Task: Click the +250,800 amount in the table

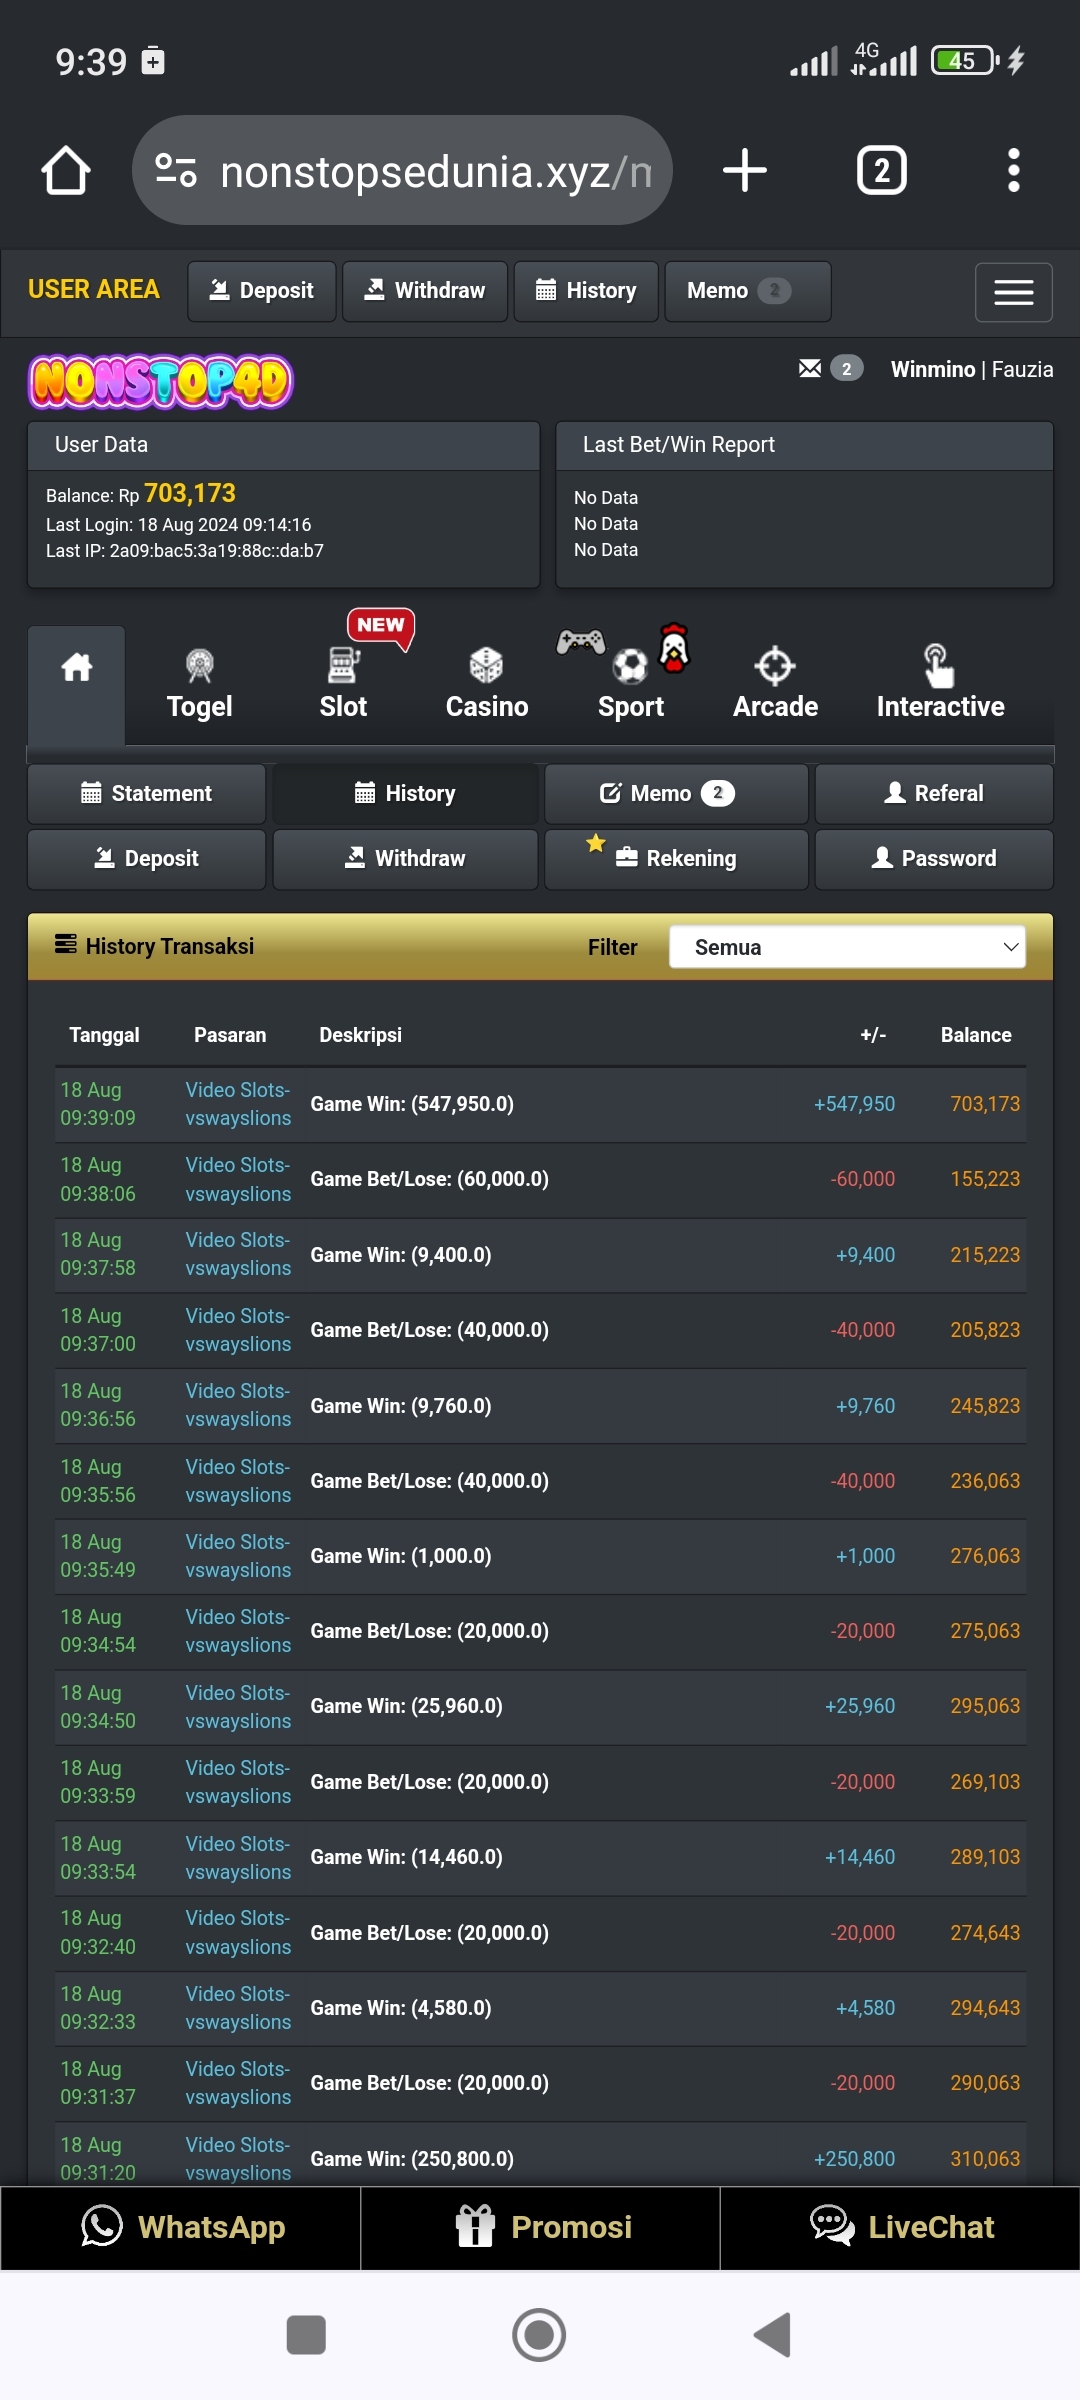Action: (x=854, y=2159)
